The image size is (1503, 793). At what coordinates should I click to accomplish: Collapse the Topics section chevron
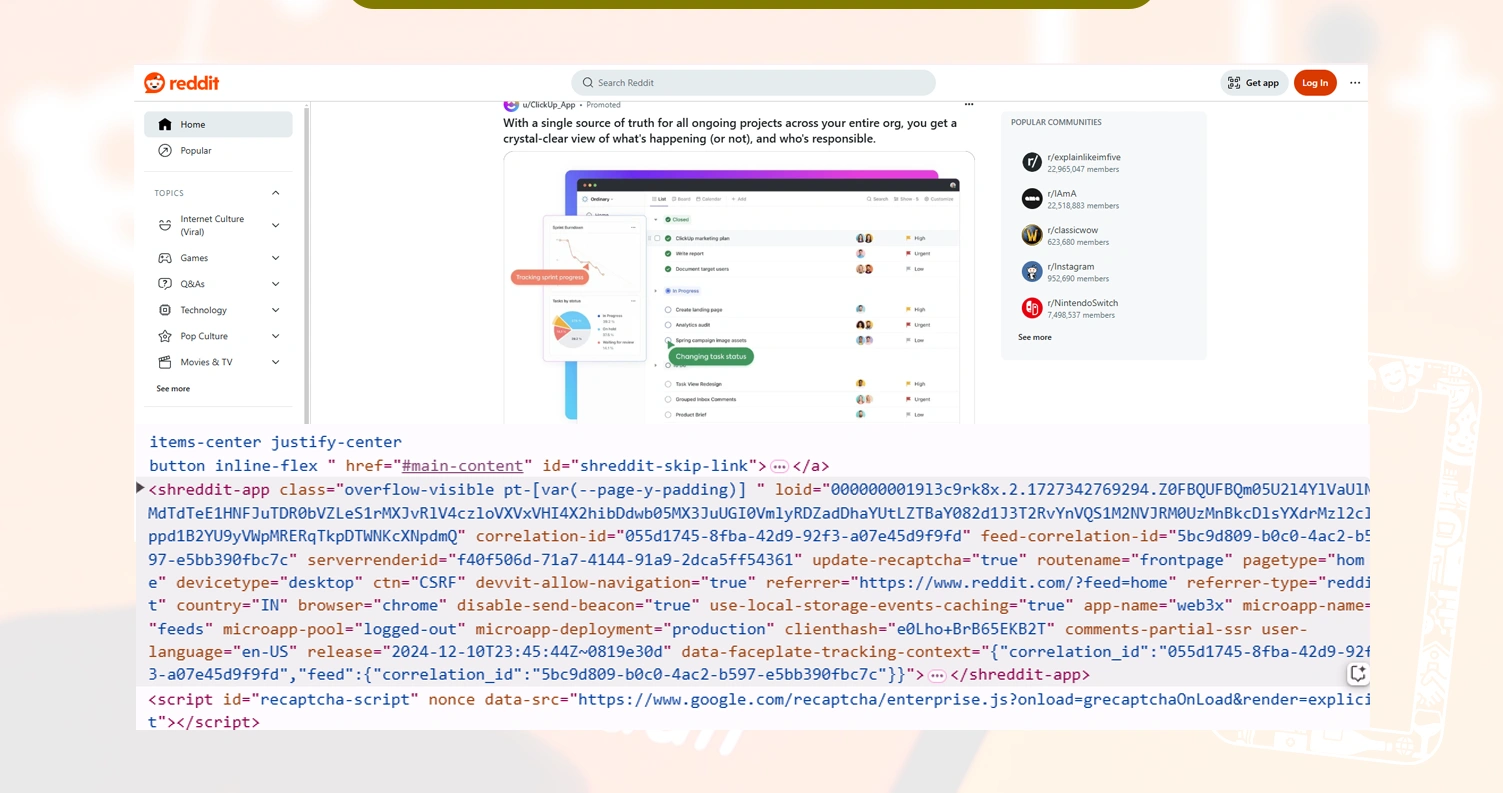click(x=275, y=193)
